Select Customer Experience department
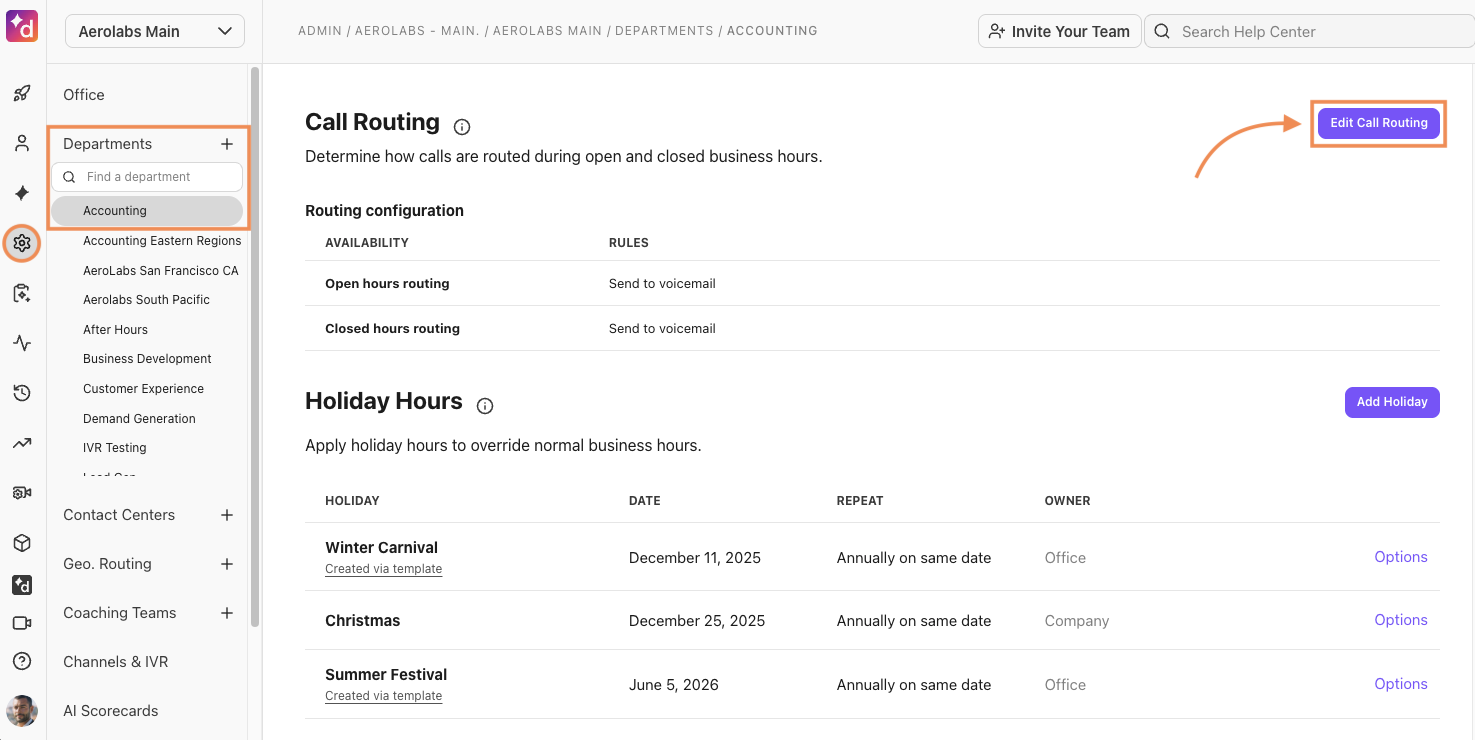Screen dimensions: 1475x740 143,389
